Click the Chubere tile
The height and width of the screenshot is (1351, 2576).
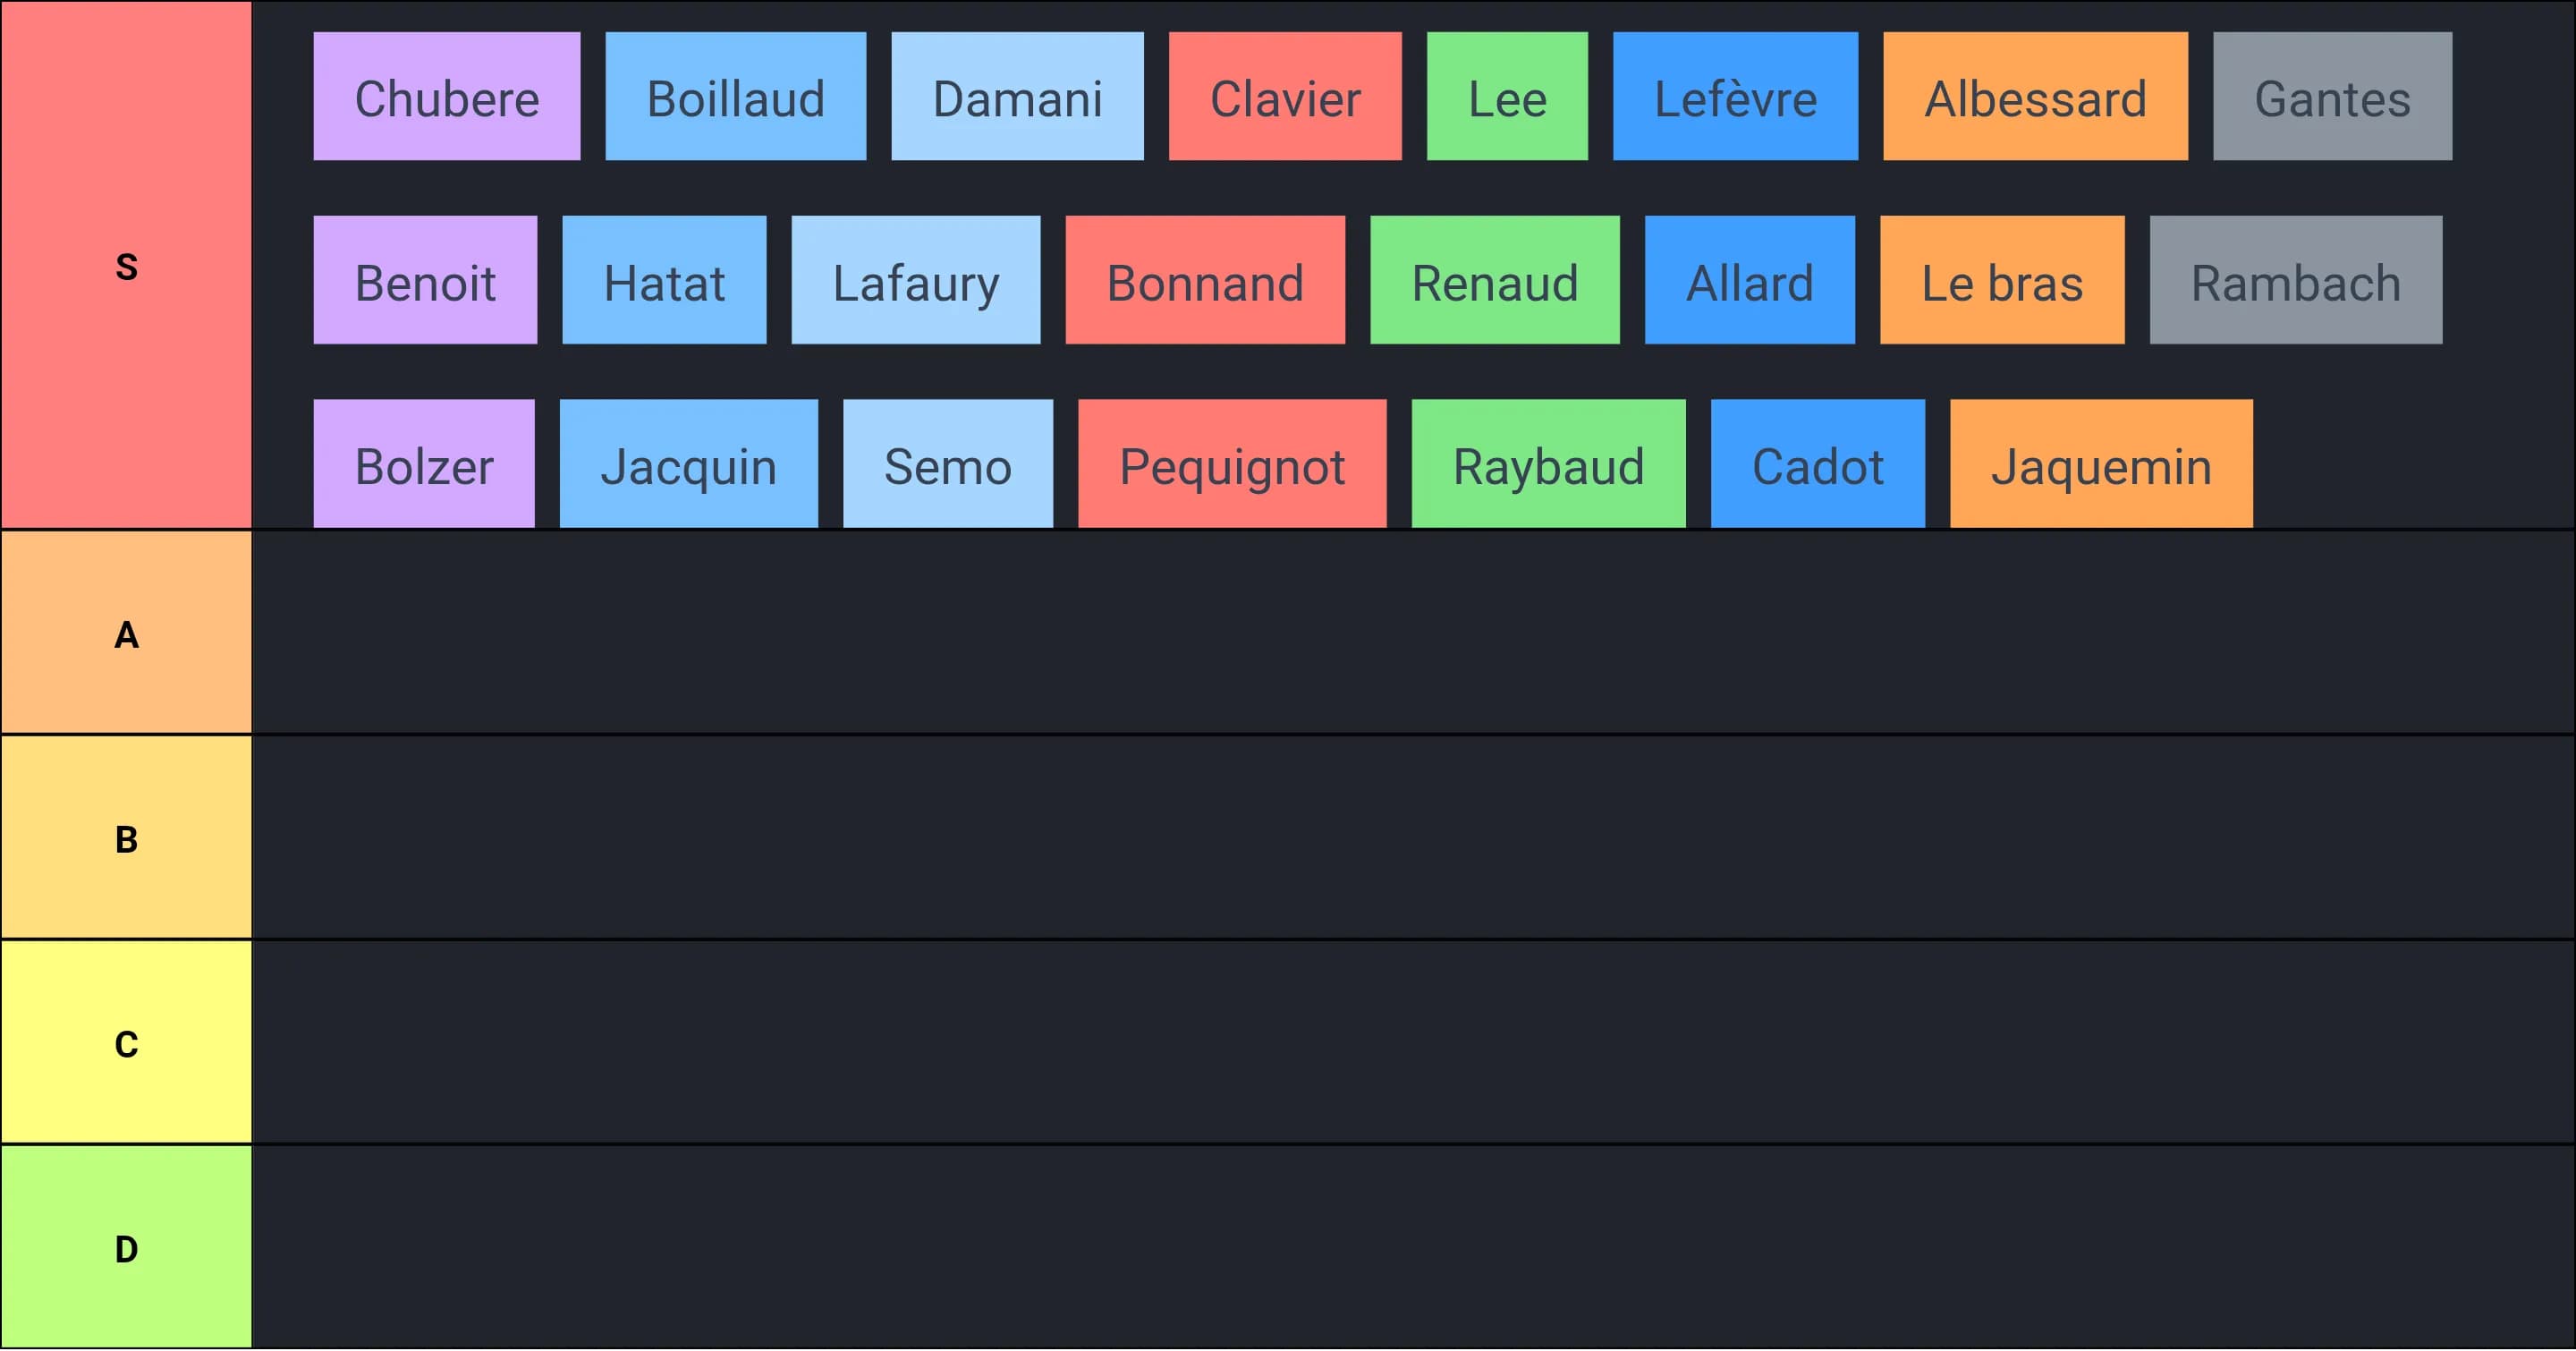click(x=446, y=97)
